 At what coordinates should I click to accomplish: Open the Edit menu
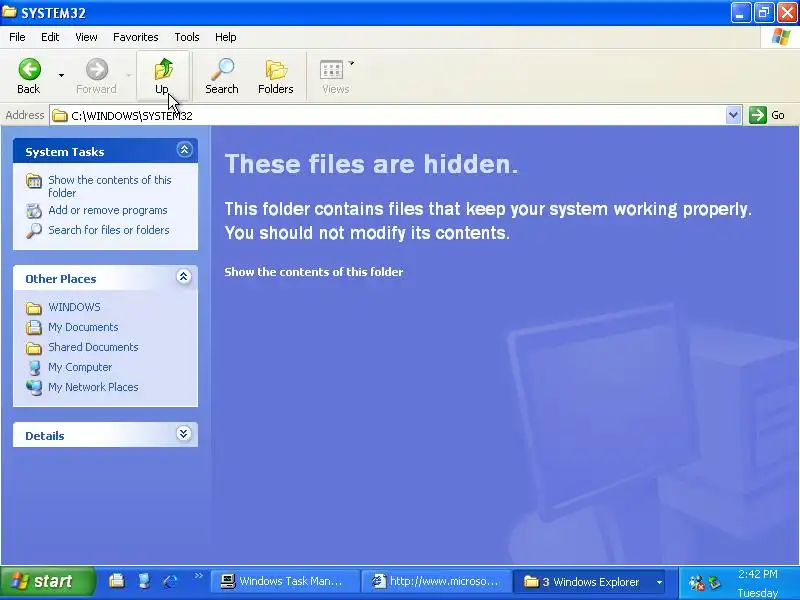[50, 37]
